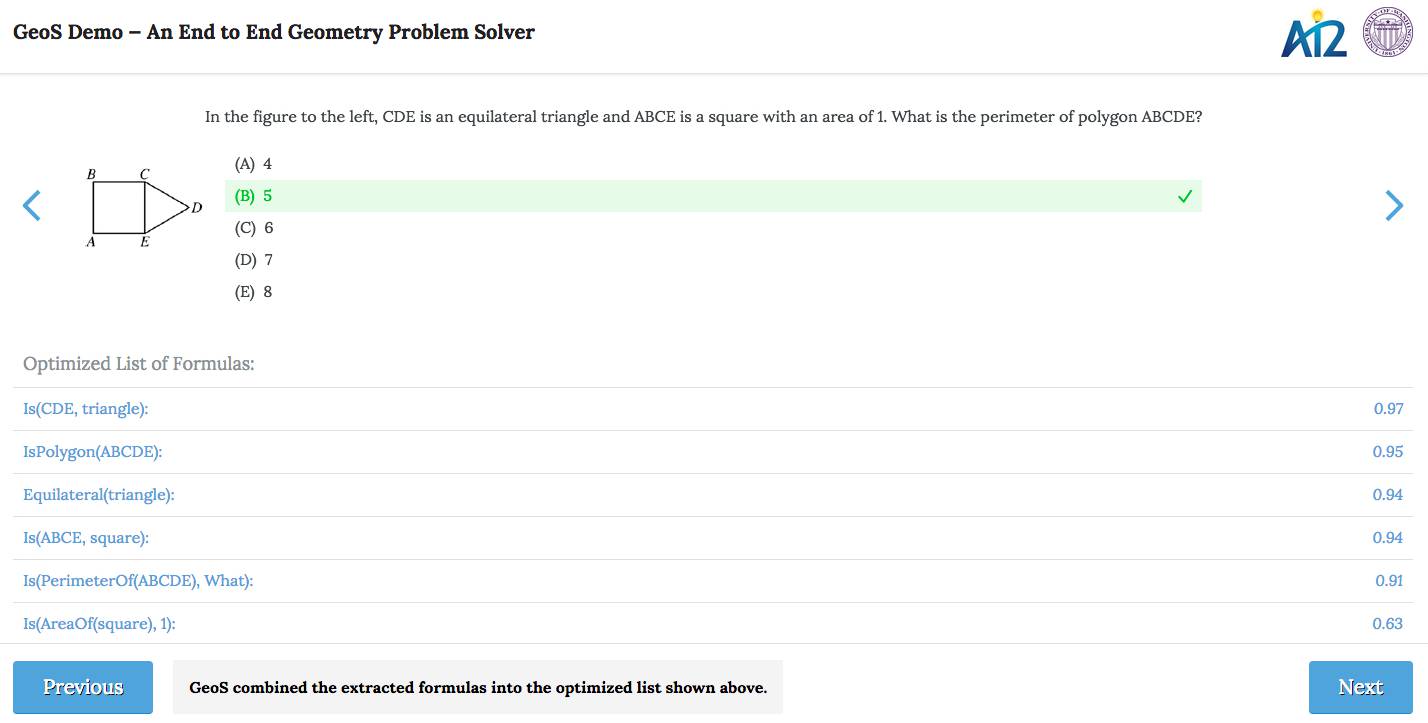Select answer choice (A) 4
1428x723 pixels.
point(253,164)
